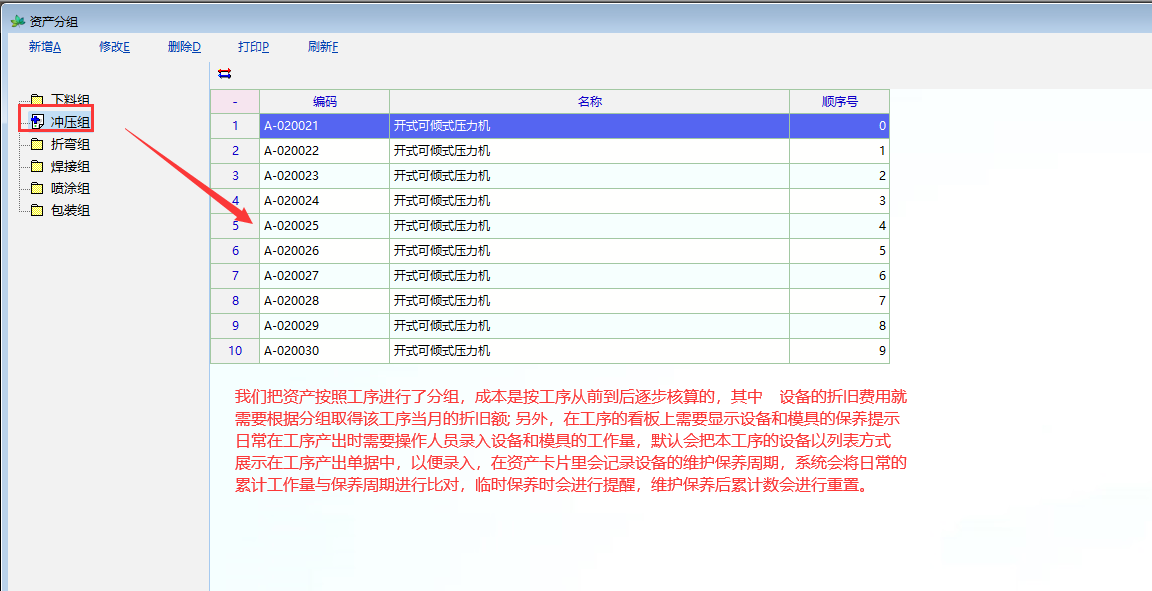Select the 包装组 tree node label
The image size is (1152, 591).
(x=70, y=210)
